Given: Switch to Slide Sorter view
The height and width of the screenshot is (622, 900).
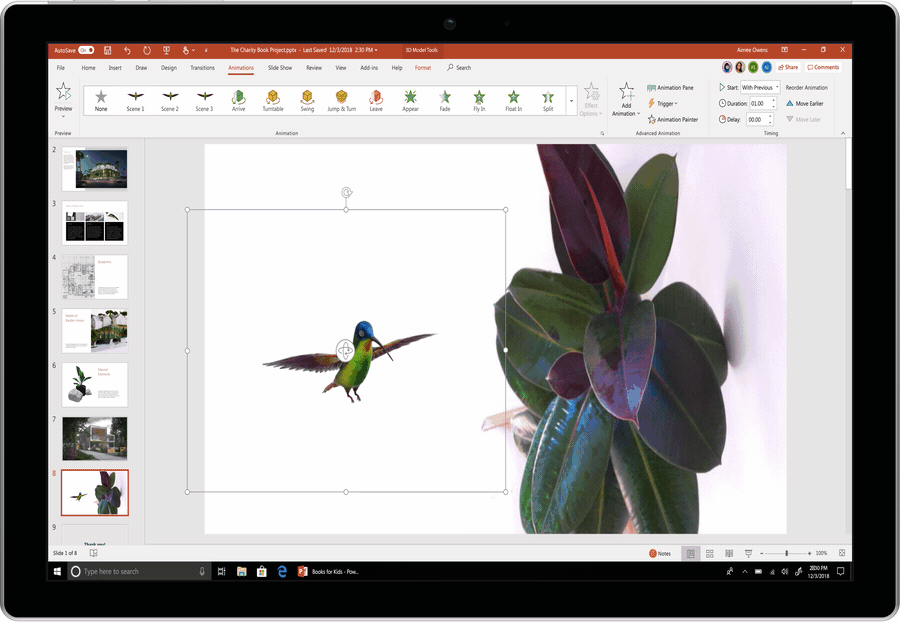Looking at the screenshot, I should coord(709,552).
